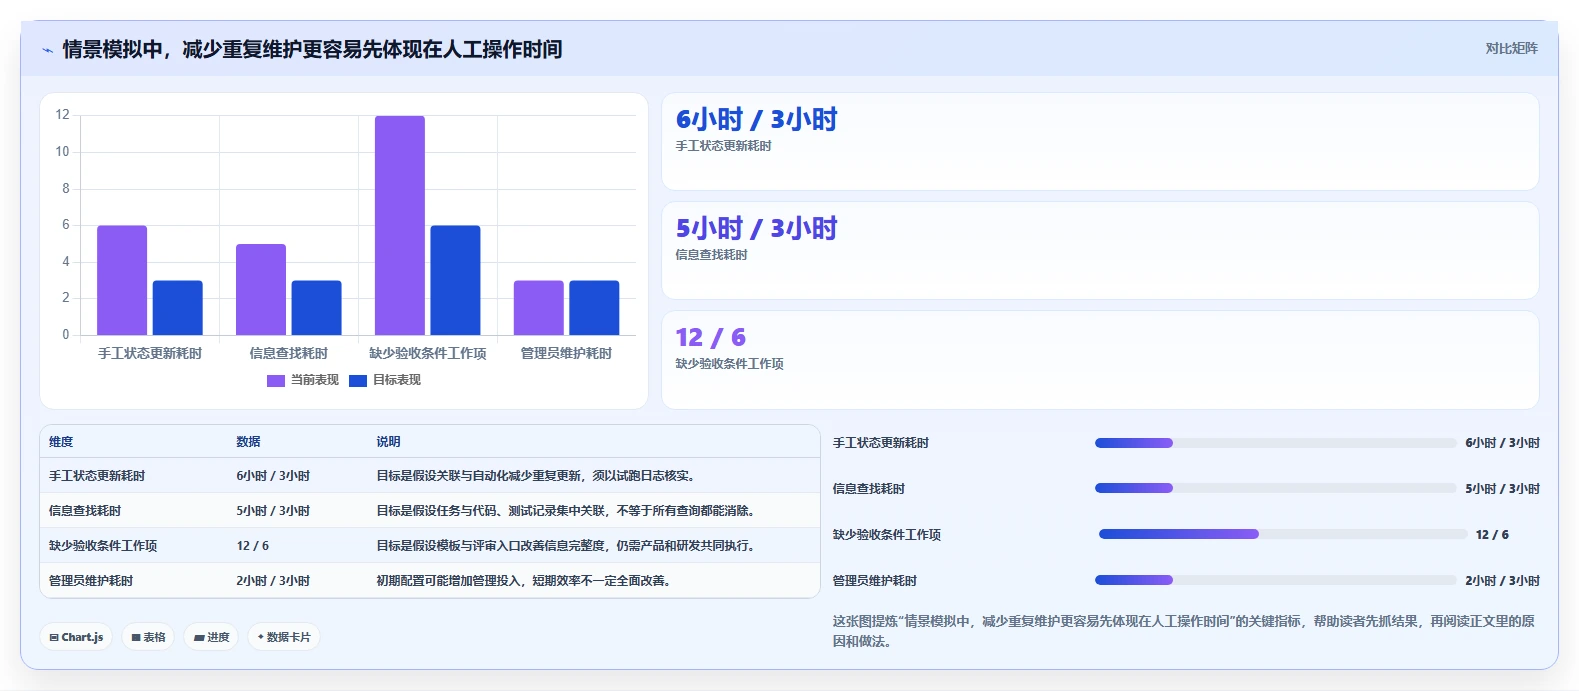Viewport: 1579px width, 691px height.
Task: Click the progress value 2小时 / 3小时
Action: 1503,581
